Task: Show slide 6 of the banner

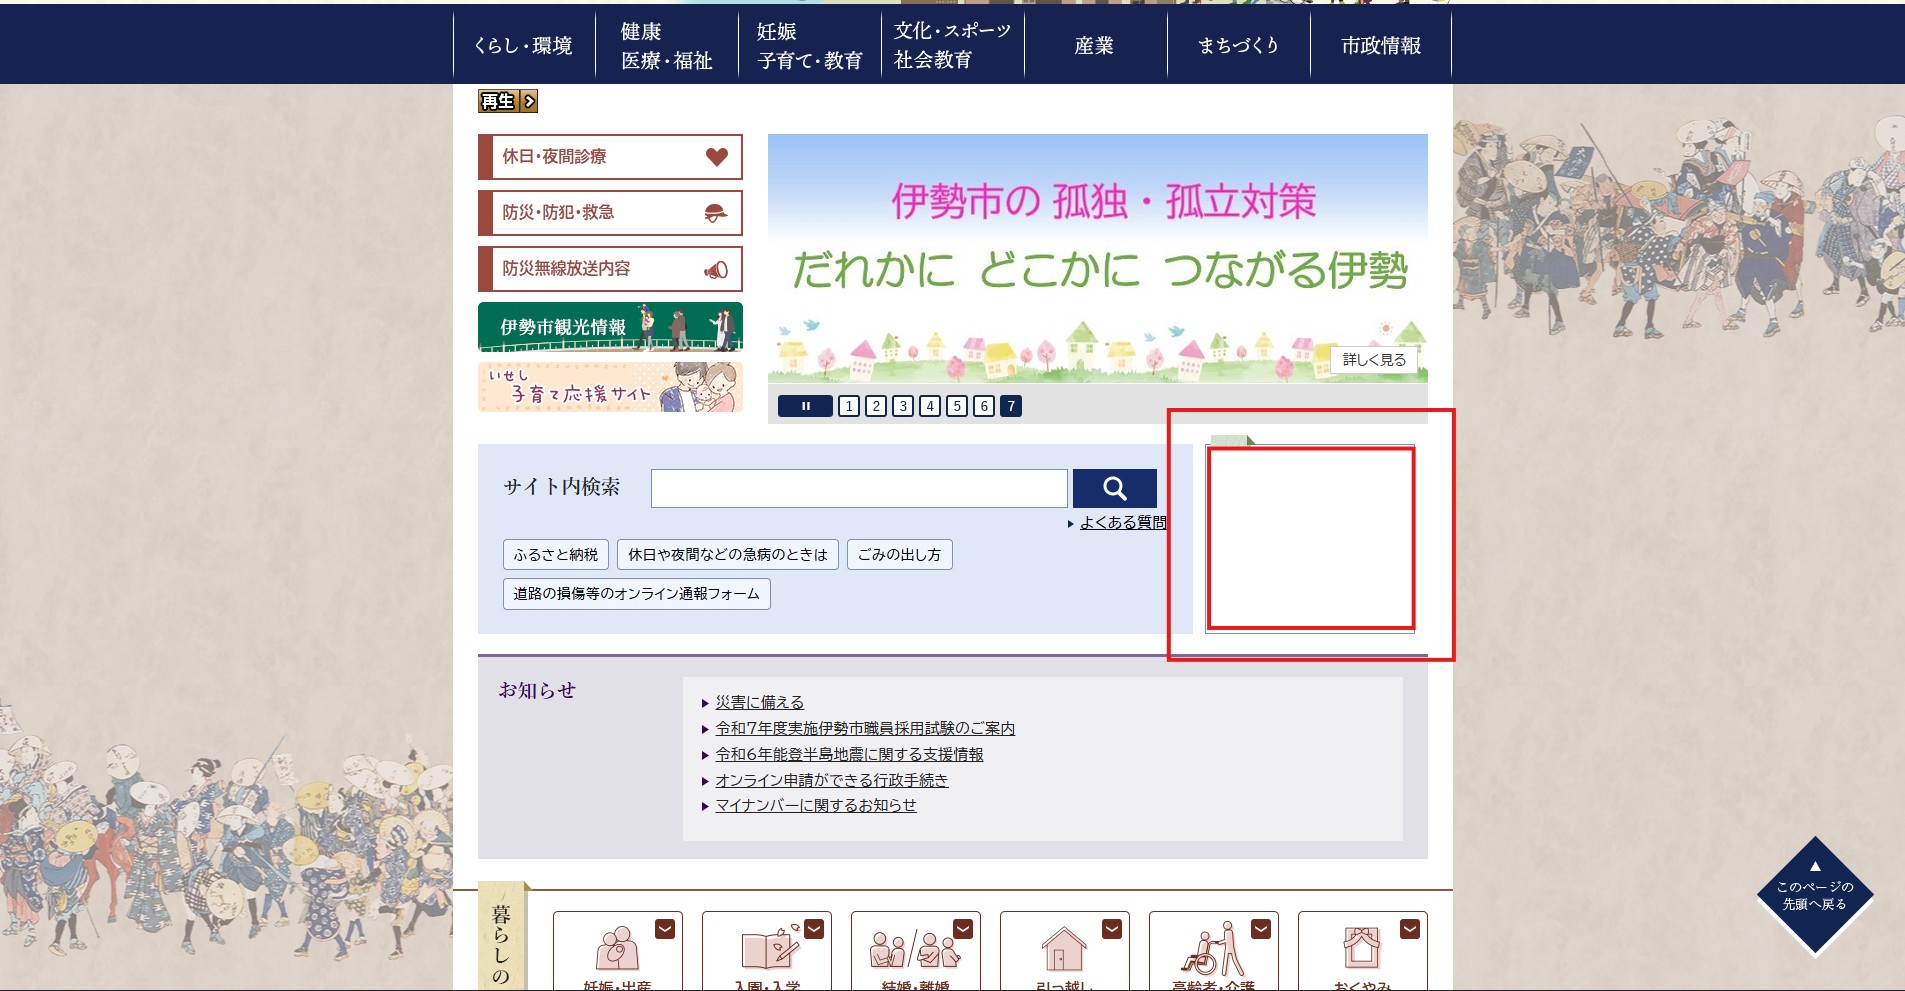Action: point(983,406)
